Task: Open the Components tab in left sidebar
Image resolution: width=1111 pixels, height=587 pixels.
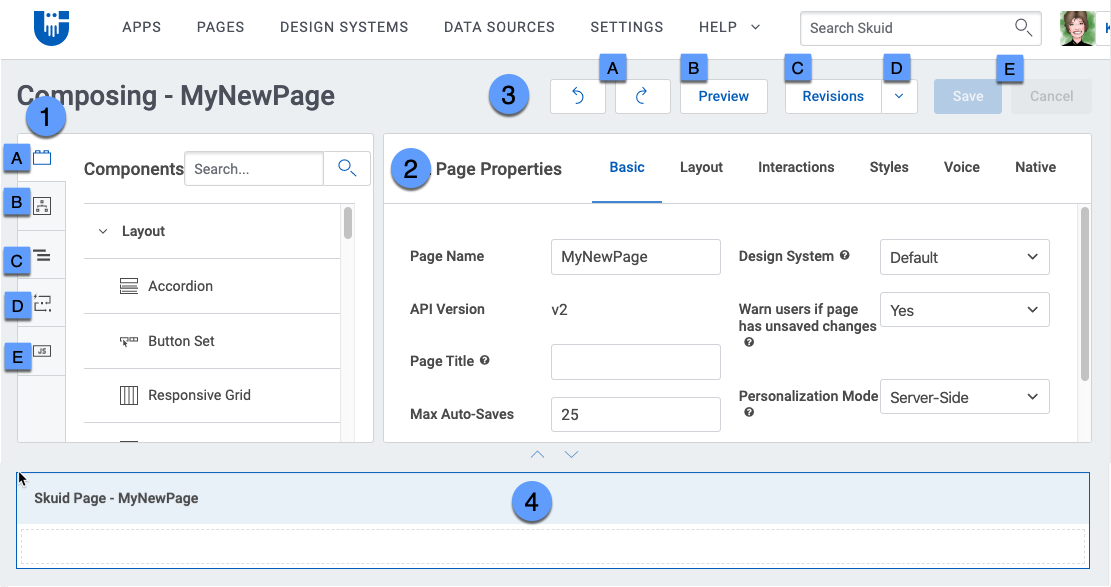Action: (42, 157)
